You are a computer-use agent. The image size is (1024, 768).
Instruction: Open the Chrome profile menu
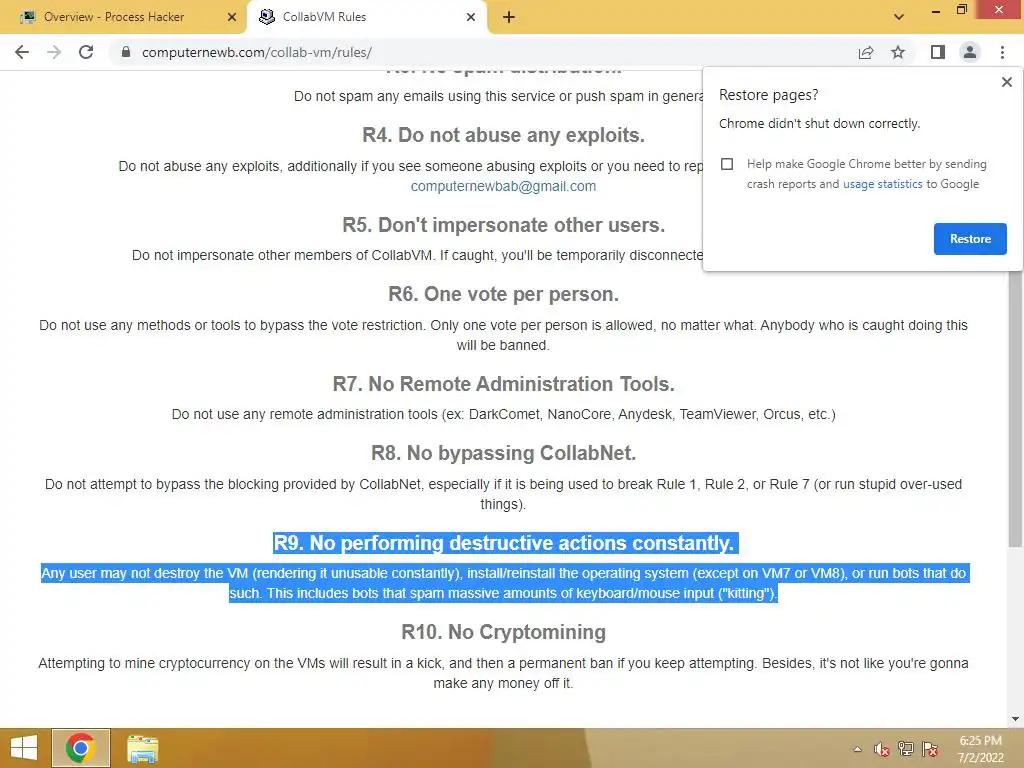970,52
